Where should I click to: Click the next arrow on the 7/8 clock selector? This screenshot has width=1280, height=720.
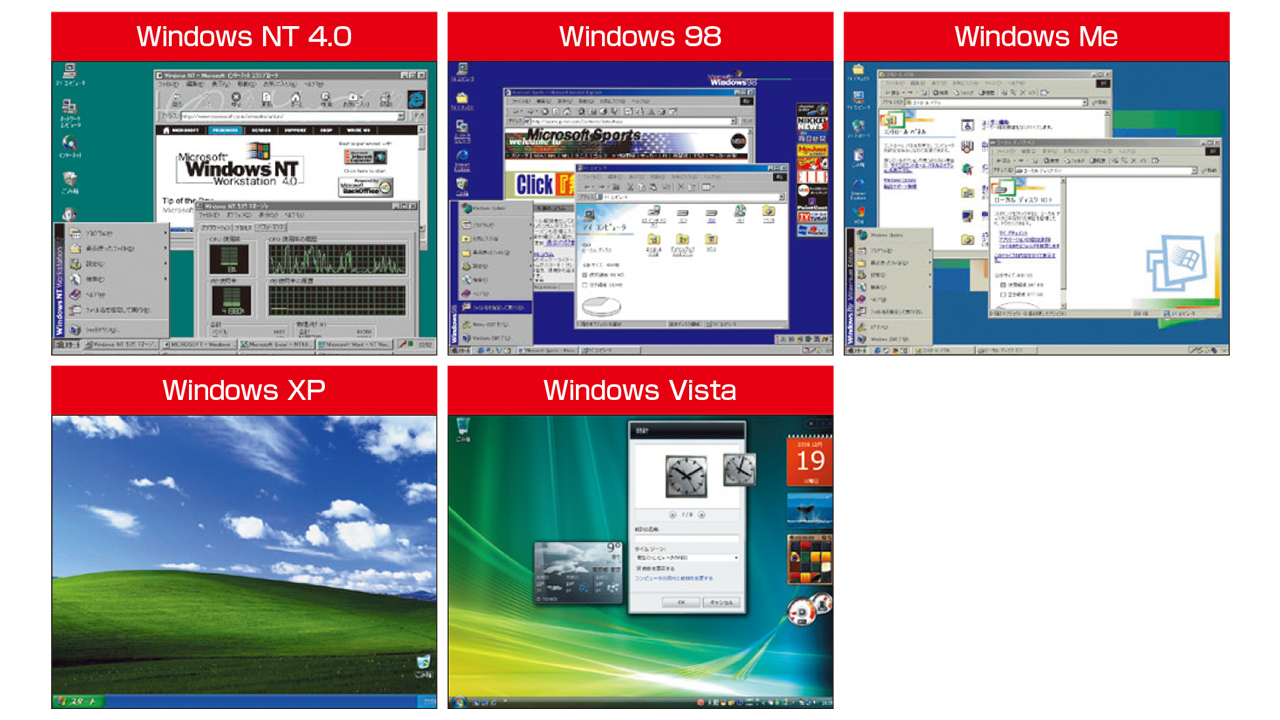(x=701, y=513)
